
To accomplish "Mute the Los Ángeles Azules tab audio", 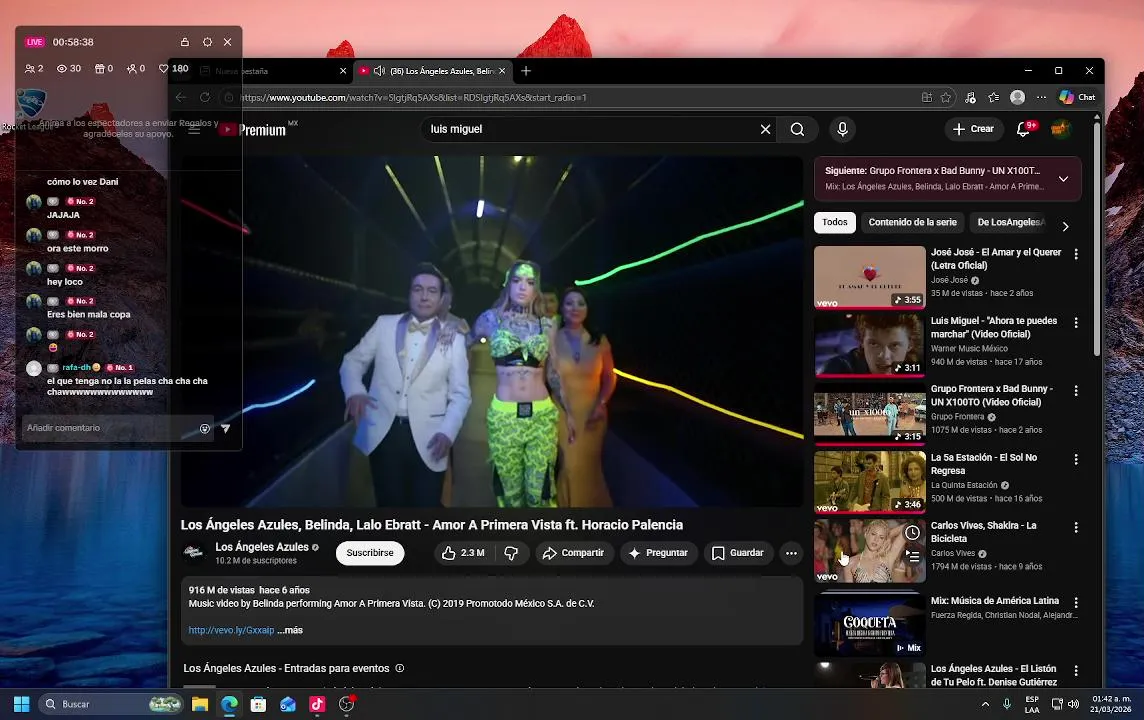I will pyautogui.click(x=379, y=71).
